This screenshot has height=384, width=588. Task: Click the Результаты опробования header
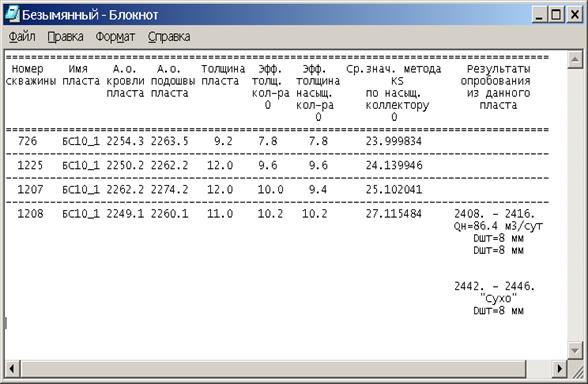(495, 75)
